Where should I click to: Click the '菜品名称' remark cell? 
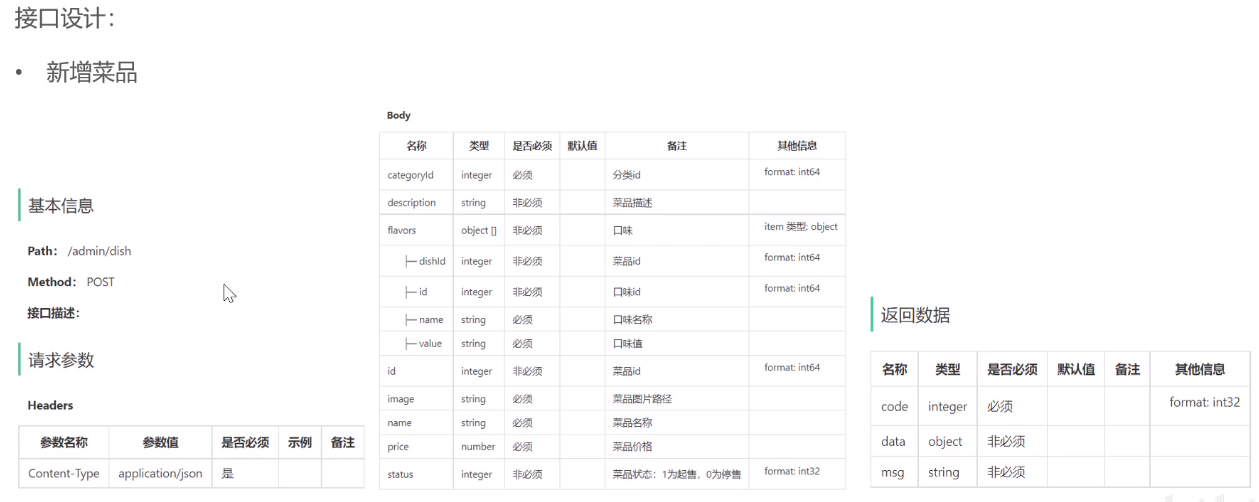[x=632, y=422]
